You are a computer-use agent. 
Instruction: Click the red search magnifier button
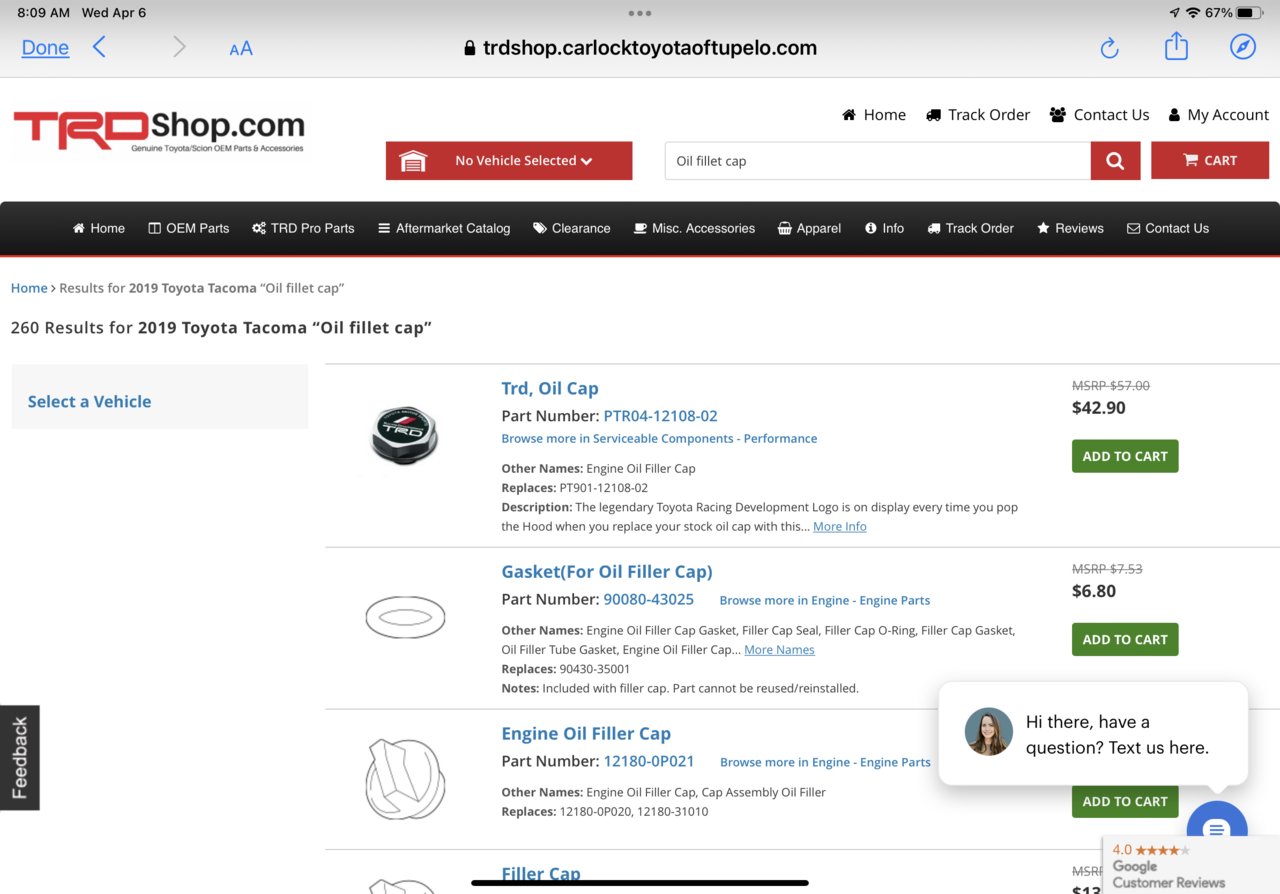pyautogui.click(x=1115, y=161)
